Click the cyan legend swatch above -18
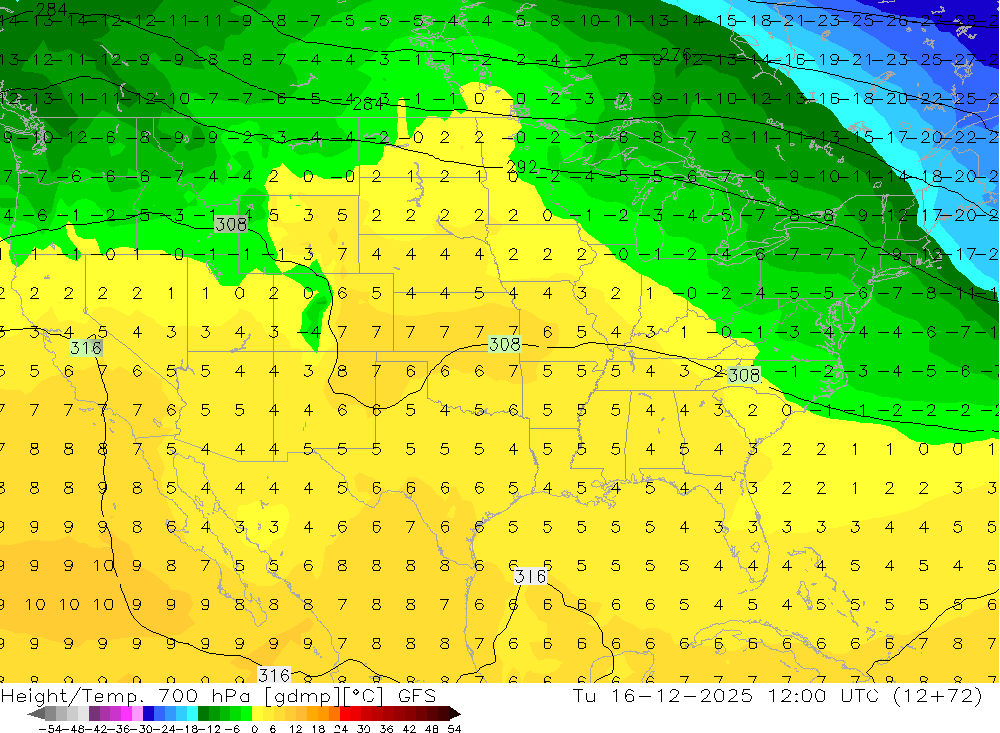The width and height of the screenshot is (1000, 733). coord(192,714)
